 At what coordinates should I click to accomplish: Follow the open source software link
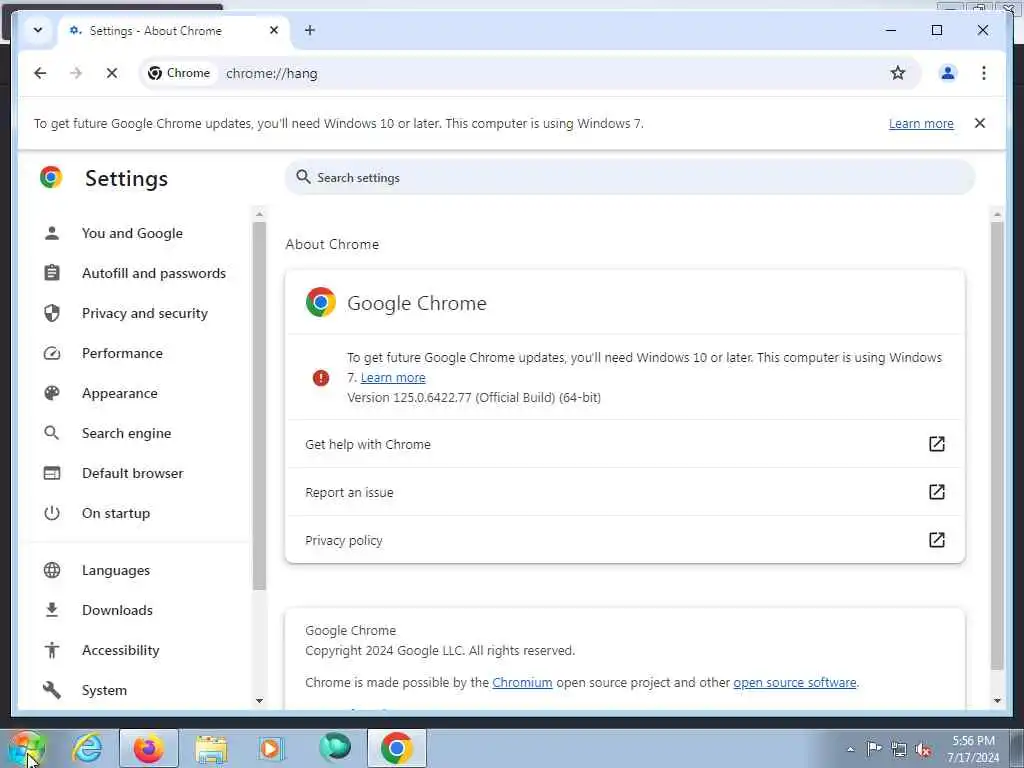tap(795, 682)
